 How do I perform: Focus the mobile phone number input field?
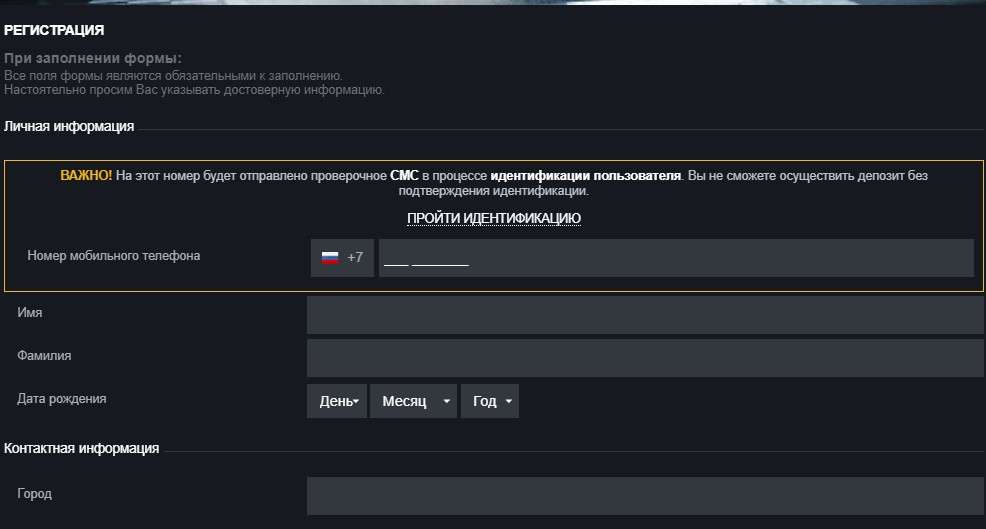675,258
